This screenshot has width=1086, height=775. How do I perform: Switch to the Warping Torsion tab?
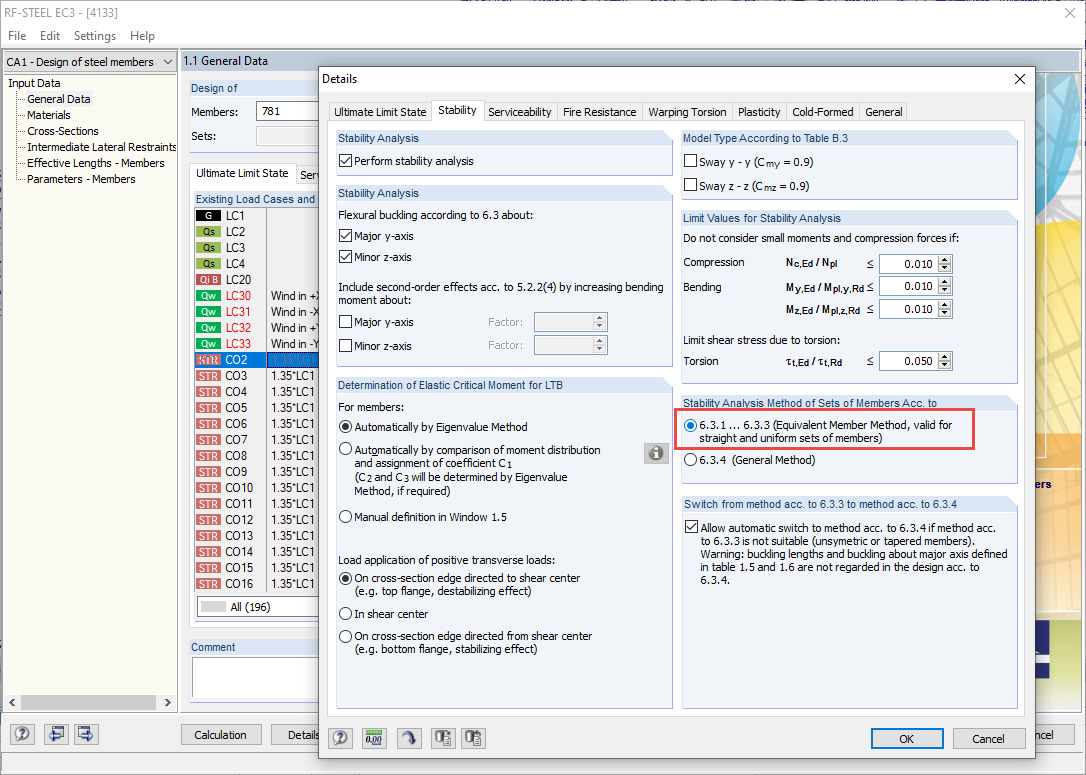click(x=687, y=112)
